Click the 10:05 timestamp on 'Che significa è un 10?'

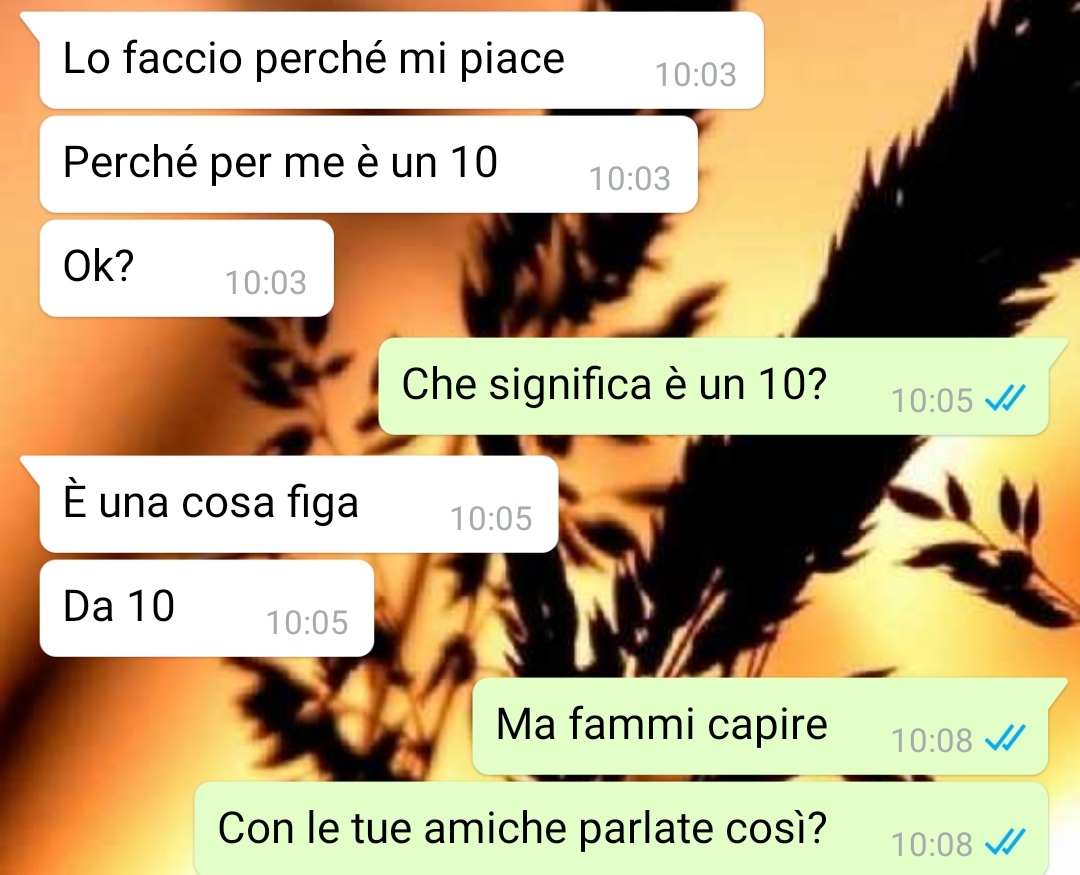[932, 400]
